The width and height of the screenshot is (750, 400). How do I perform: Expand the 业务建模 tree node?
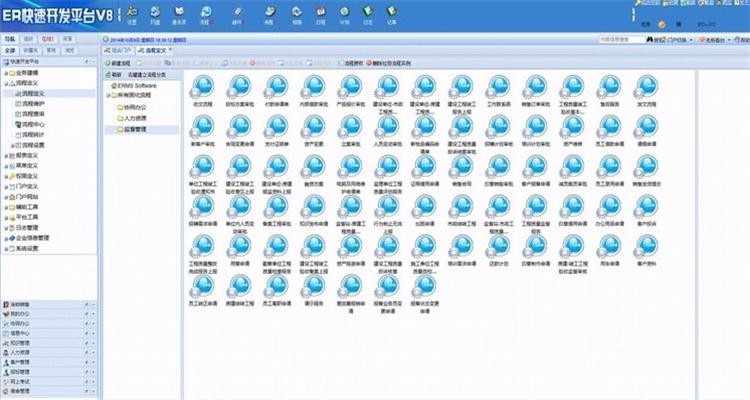(x=6, y=73)
